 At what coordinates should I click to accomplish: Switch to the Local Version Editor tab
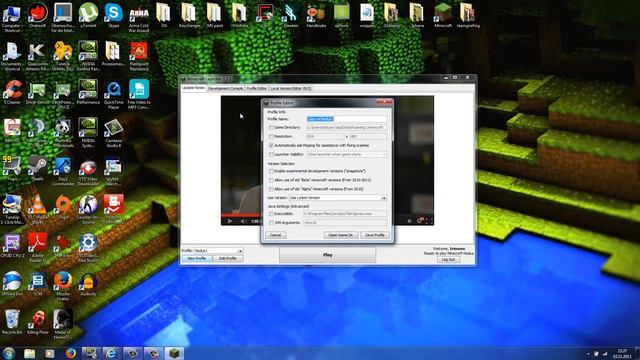(x=291, y=88)
